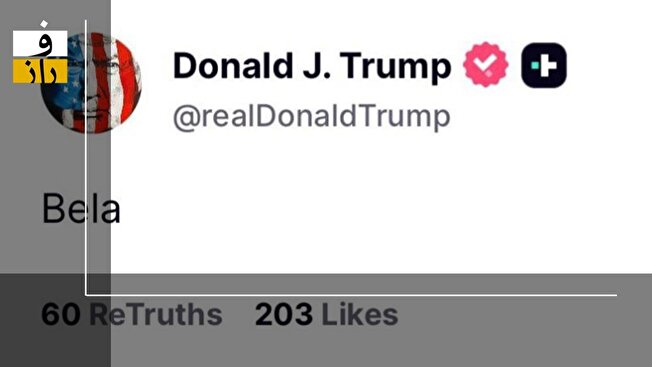
Task: Click the number 60 before ReTruths
Action: tap(61, 314)
